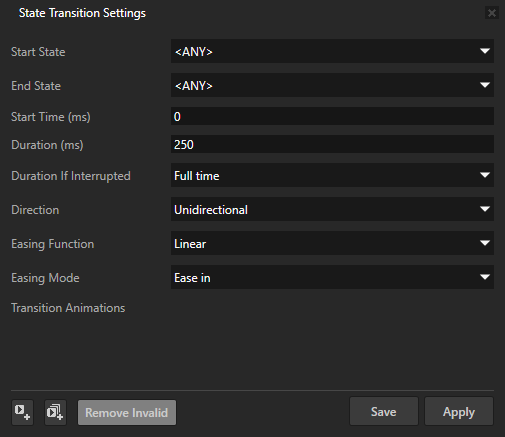The width and height of the screenshot is (505, 437).
Task: Open the Direction dropdown set to Unidirectional
Action: point(332,209)
